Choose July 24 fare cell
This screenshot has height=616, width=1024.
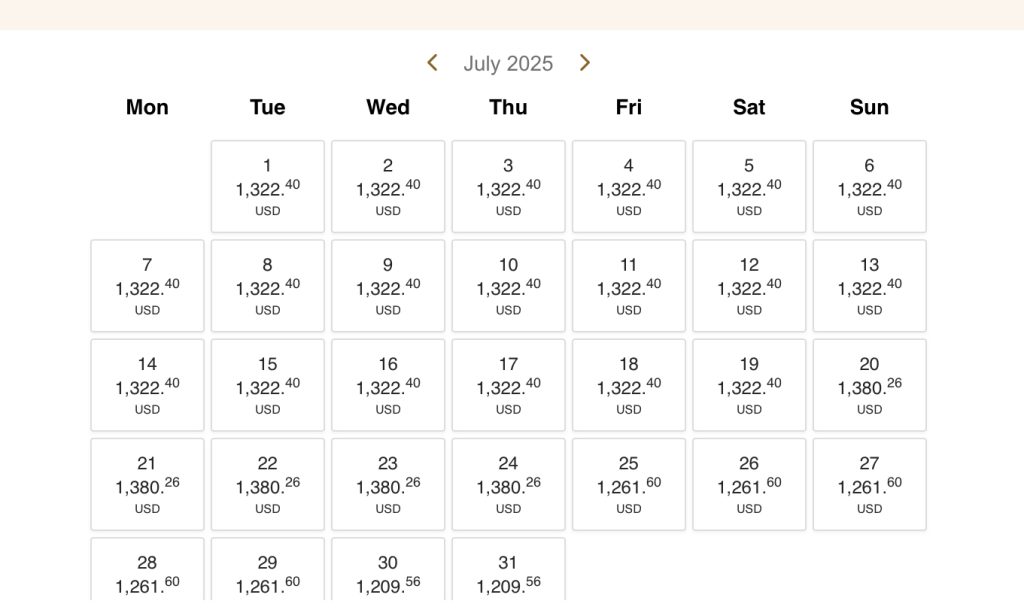(508, 484)
